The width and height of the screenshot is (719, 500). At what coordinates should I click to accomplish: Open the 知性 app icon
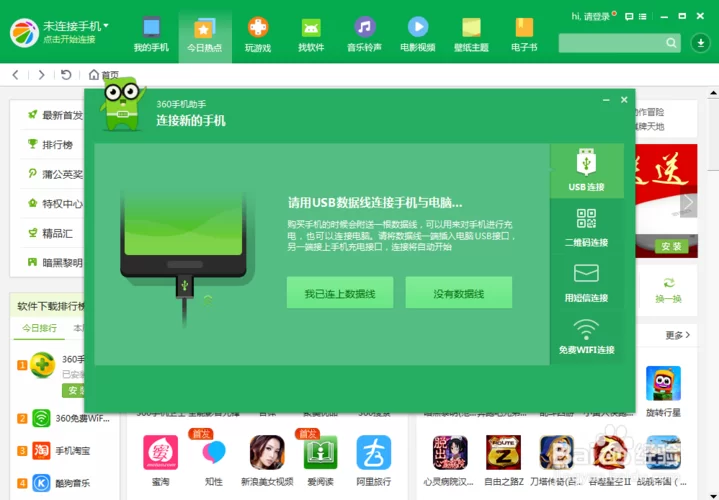[214, 452]
